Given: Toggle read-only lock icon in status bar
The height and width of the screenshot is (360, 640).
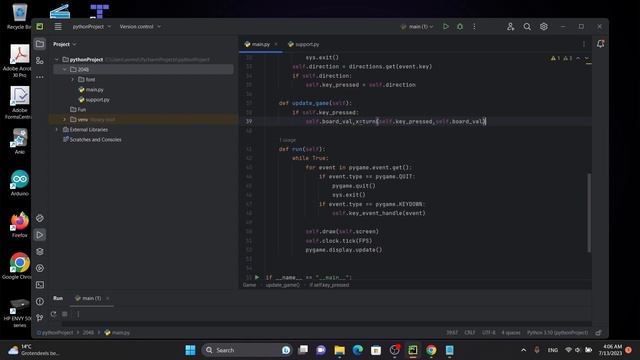Looking at the screenshot, I should click(x=598, y=333).
